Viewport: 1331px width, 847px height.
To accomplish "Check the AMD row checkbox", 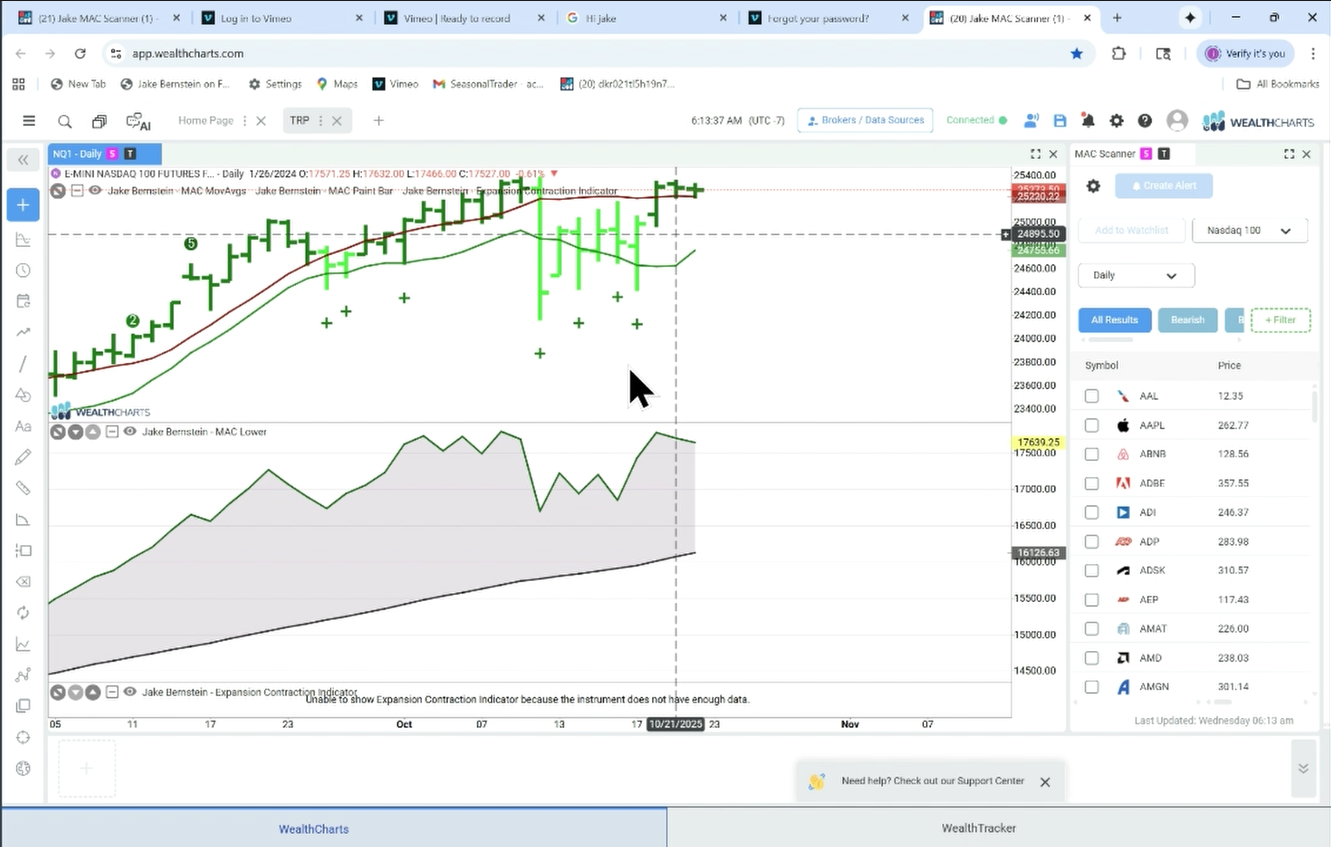I will (x=1092, y=658).
